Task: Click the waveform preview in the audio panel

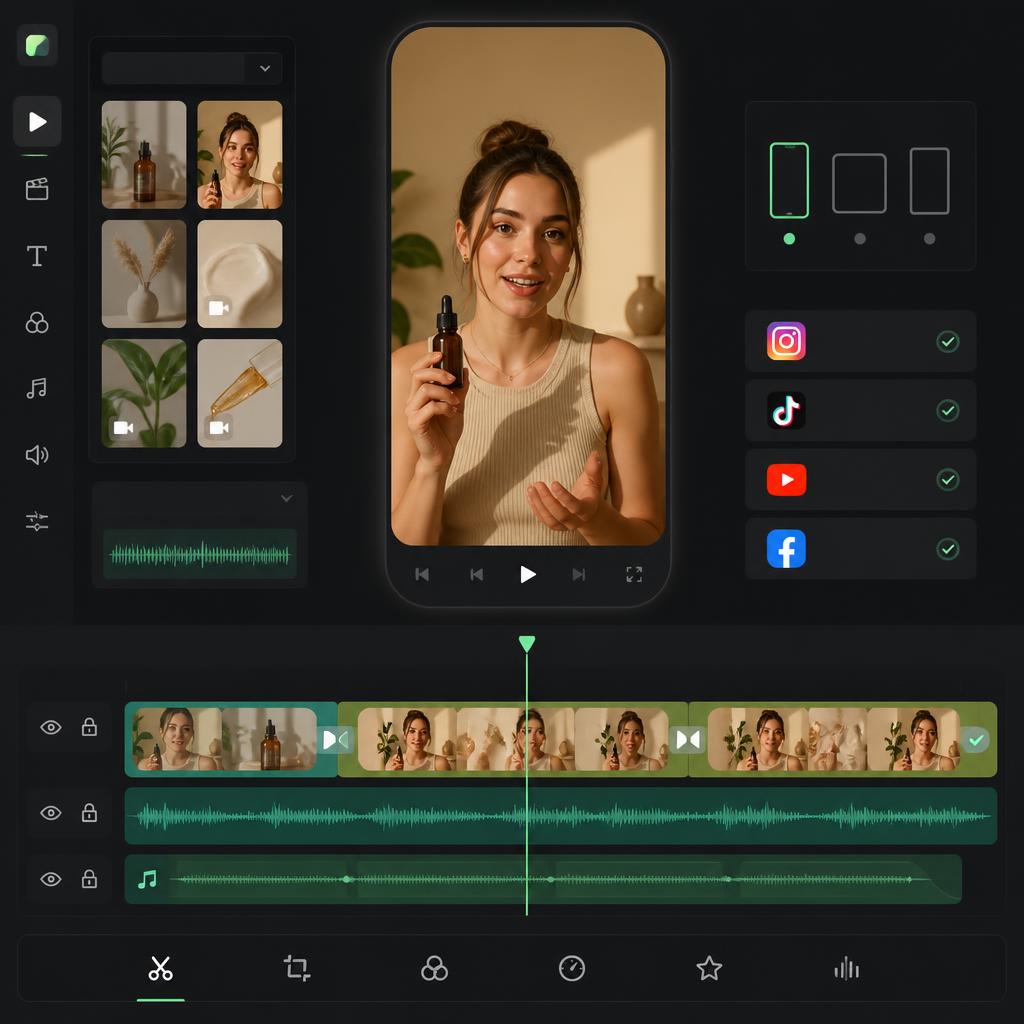Action: pyautogui.click(x=200, y=554)
